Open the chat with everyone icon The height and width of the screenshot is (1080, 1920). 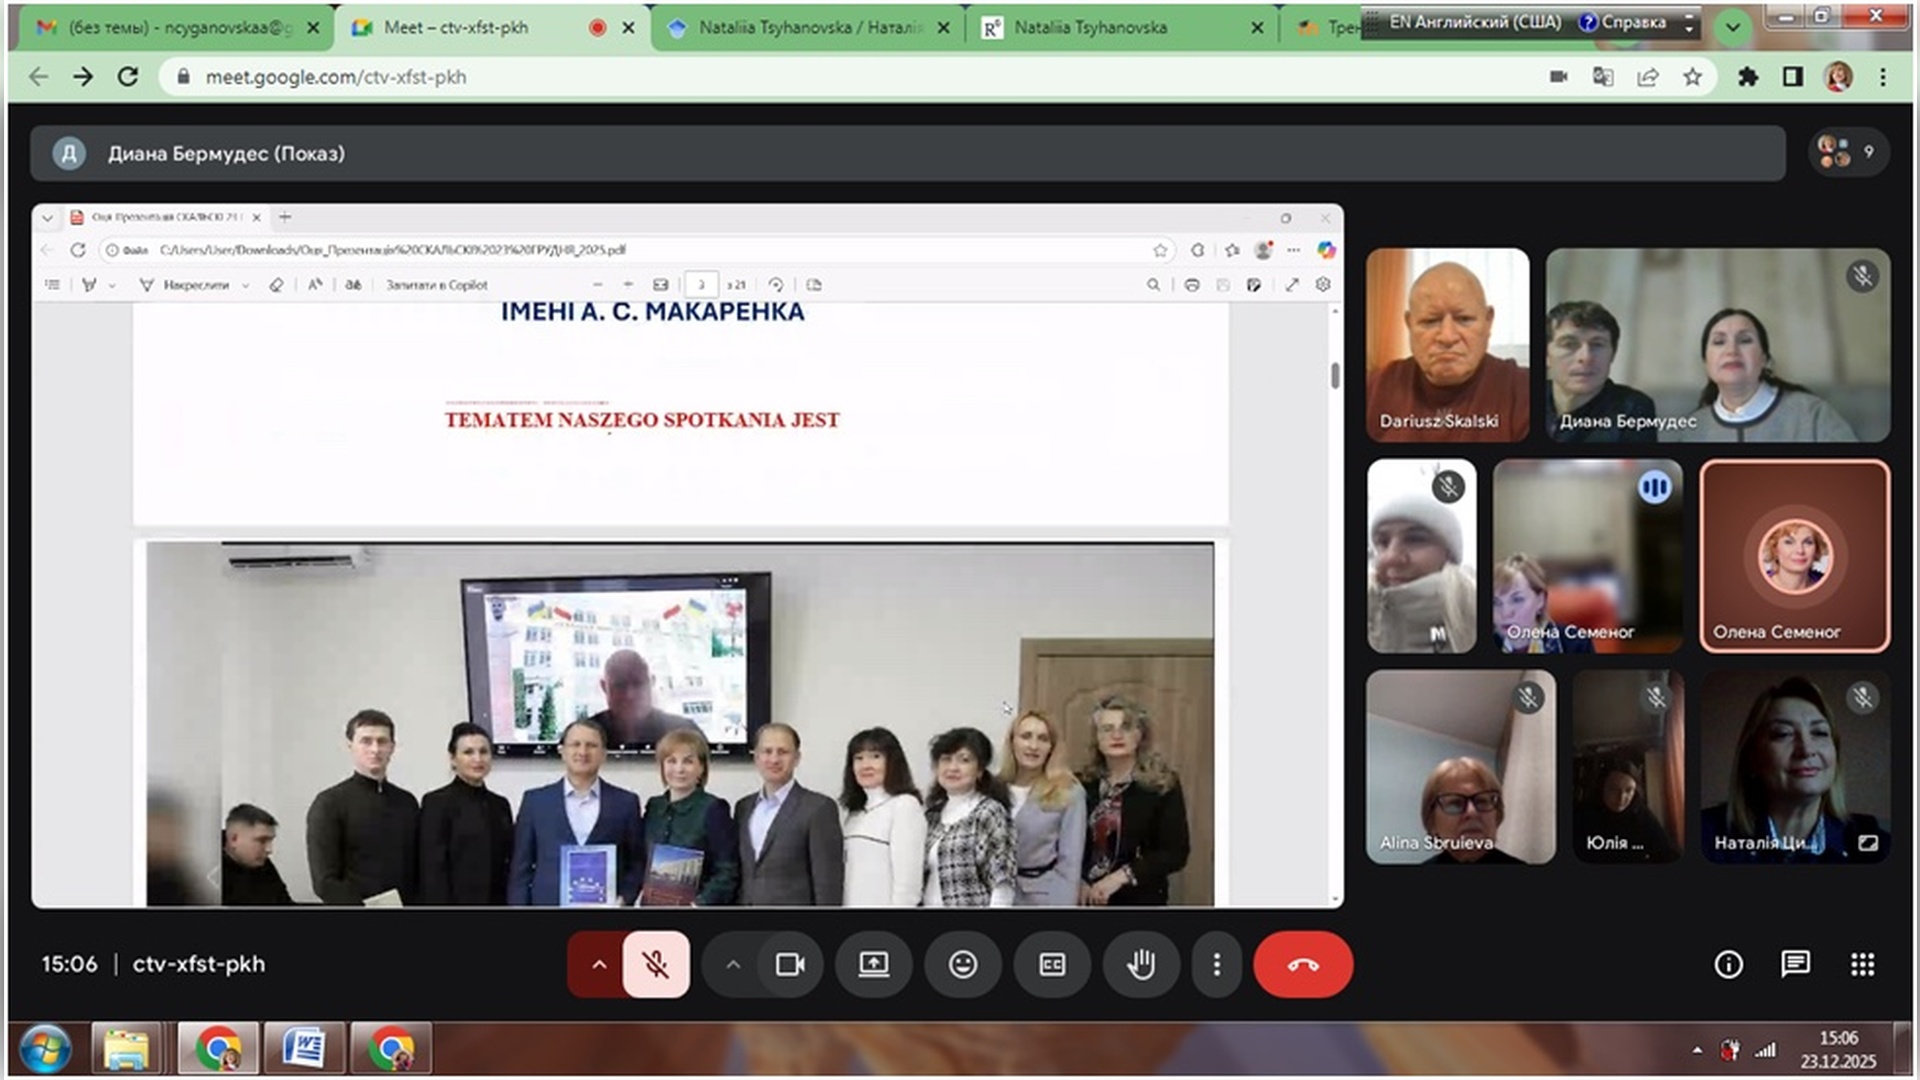(x=1795, y=964)
